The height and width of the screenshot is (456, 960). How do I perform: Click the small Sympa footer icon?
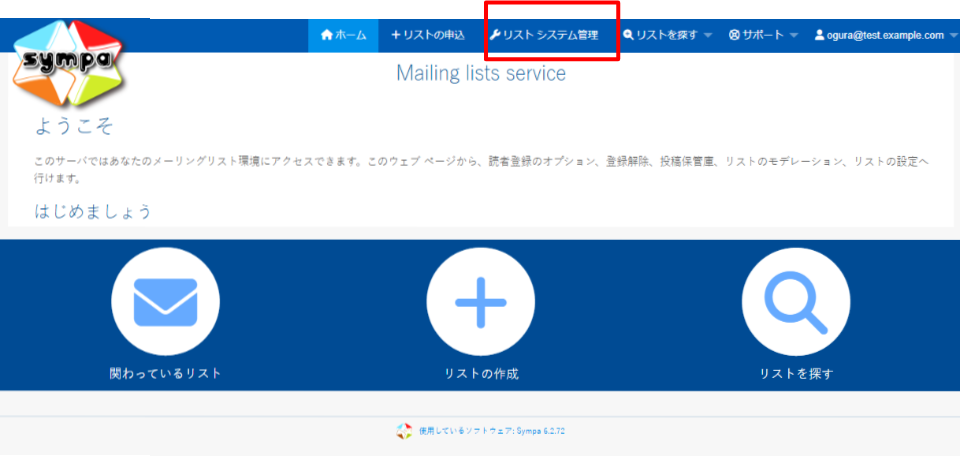tap(403, 431)
